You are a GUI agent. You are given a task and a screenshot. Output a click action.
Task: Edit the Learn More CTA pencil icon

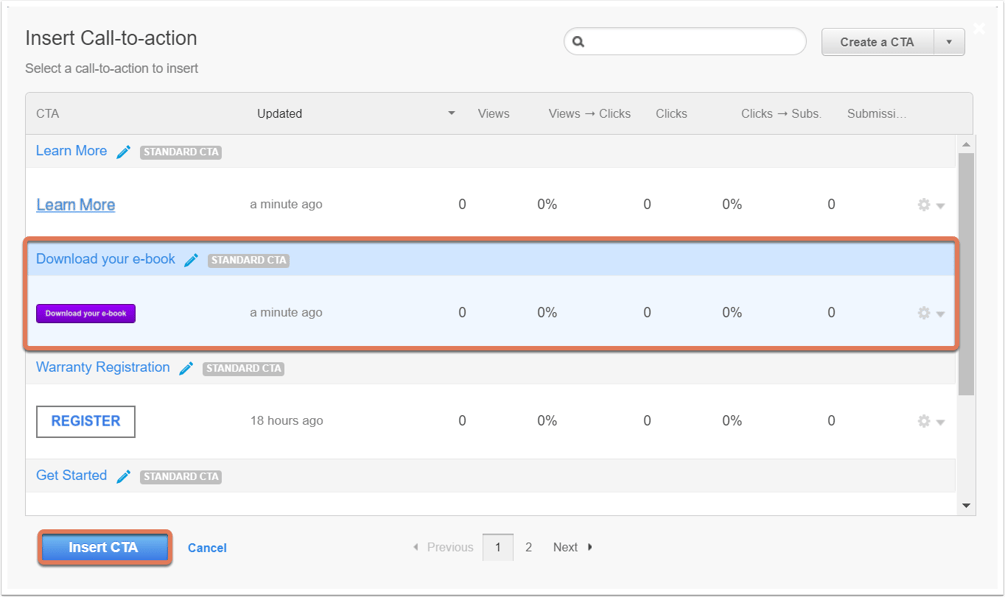coord(124,152)
